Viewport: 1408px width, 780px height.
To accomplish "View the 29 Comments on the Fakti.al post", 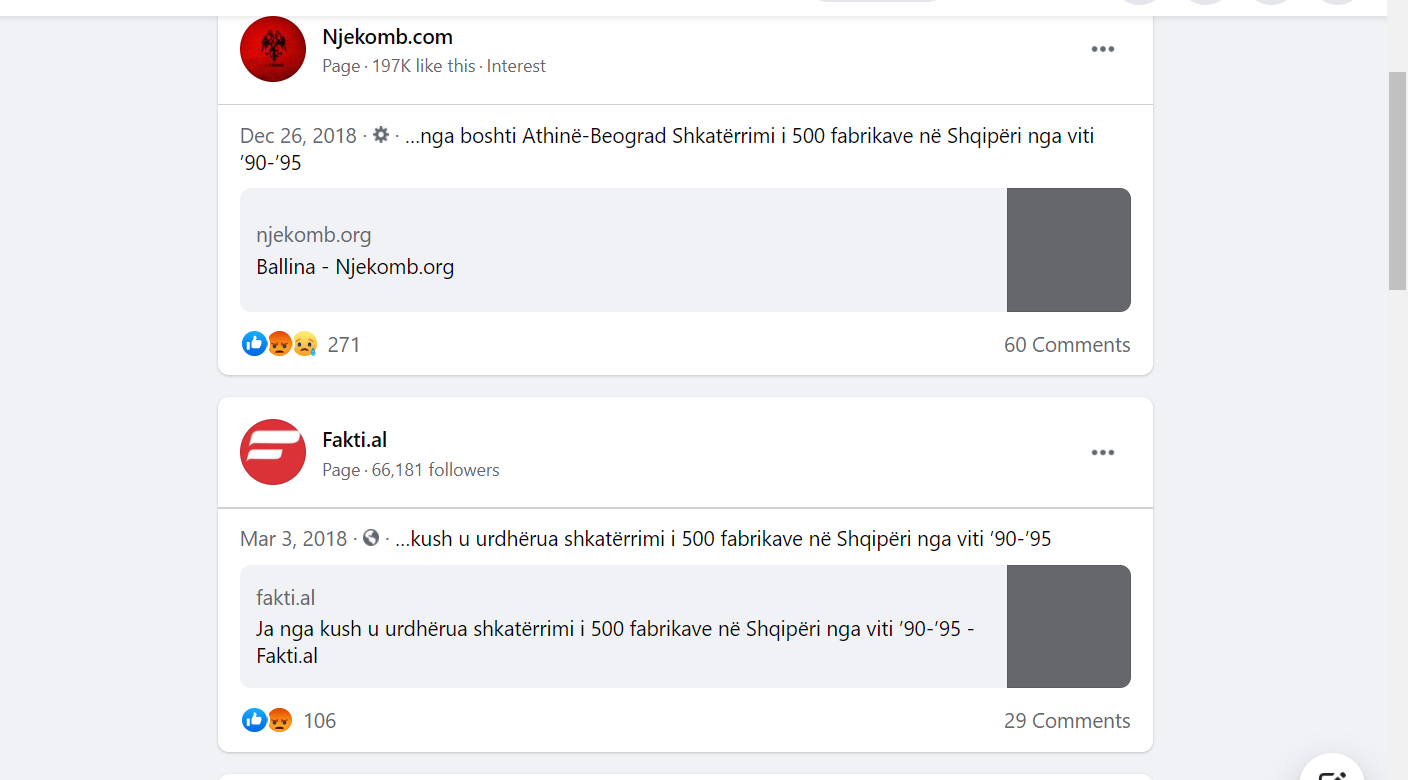I will (x=1067, y=721).
